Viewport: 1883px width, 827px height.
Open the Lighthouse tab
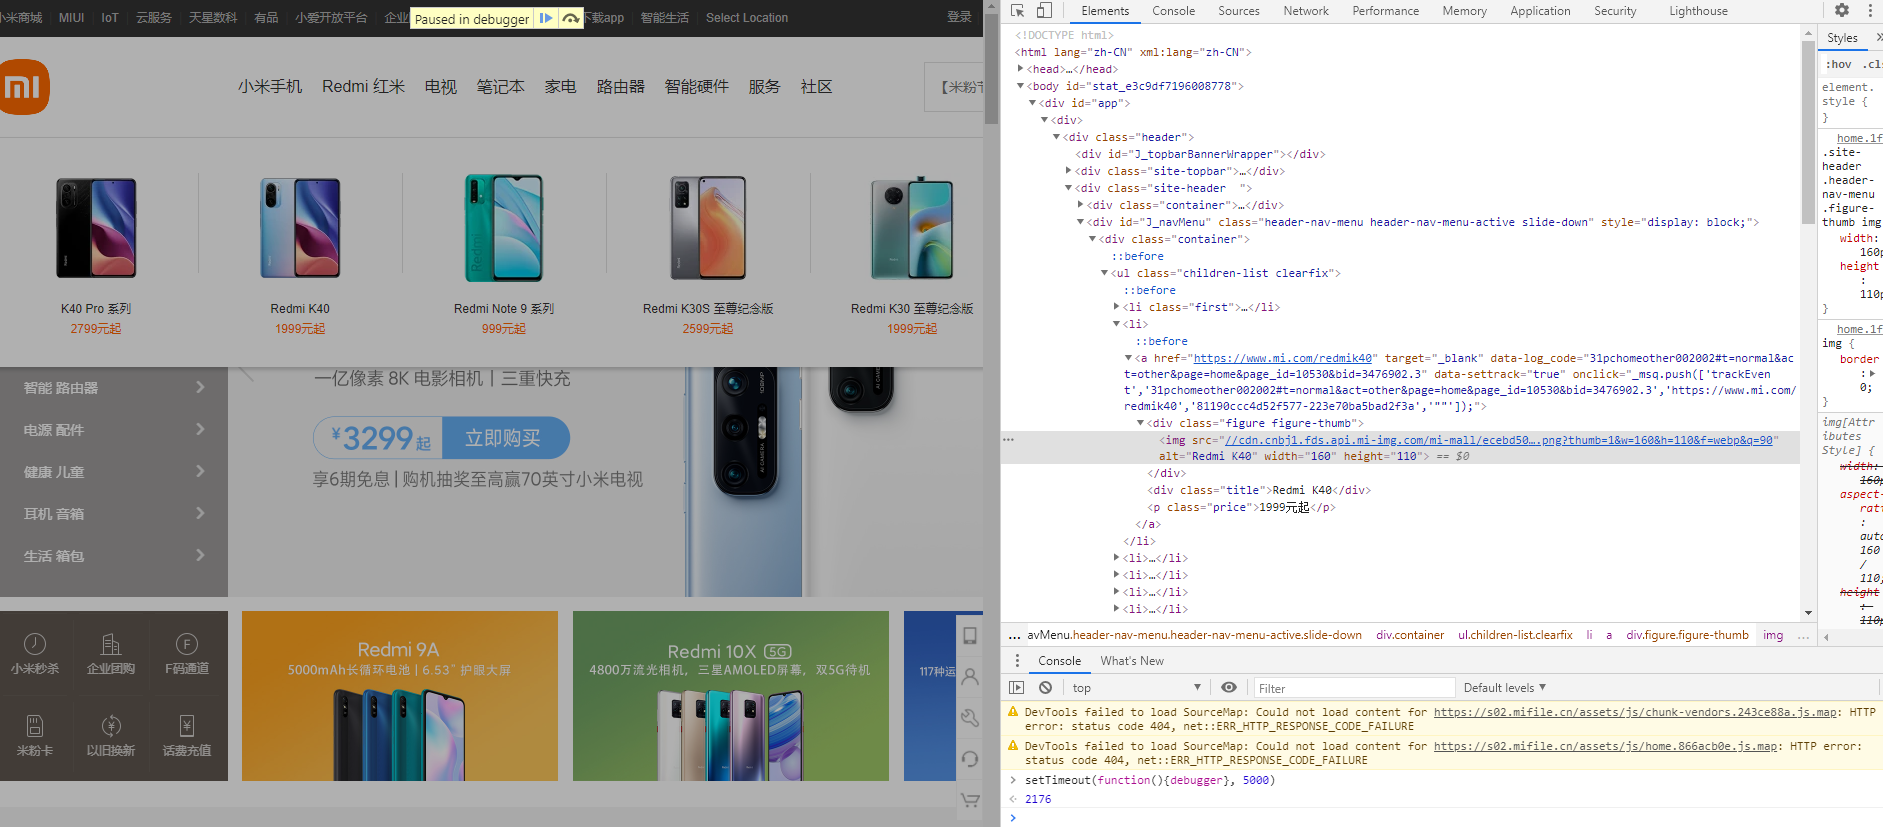pos(1698,11)
